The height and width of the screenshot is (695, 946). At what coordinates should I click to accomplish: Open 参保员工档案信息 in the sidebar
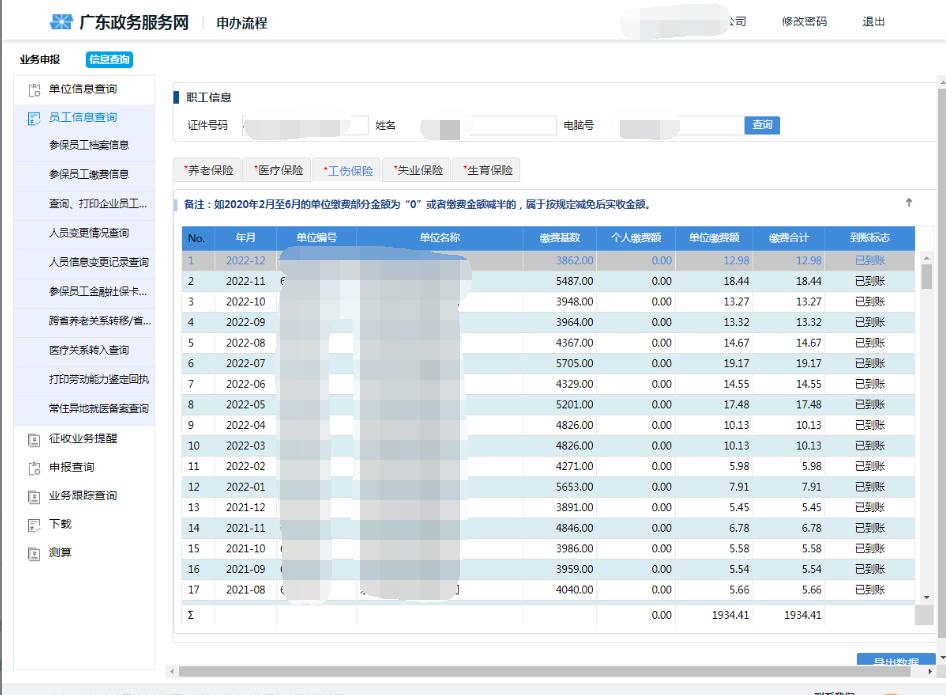pos(89,145)
